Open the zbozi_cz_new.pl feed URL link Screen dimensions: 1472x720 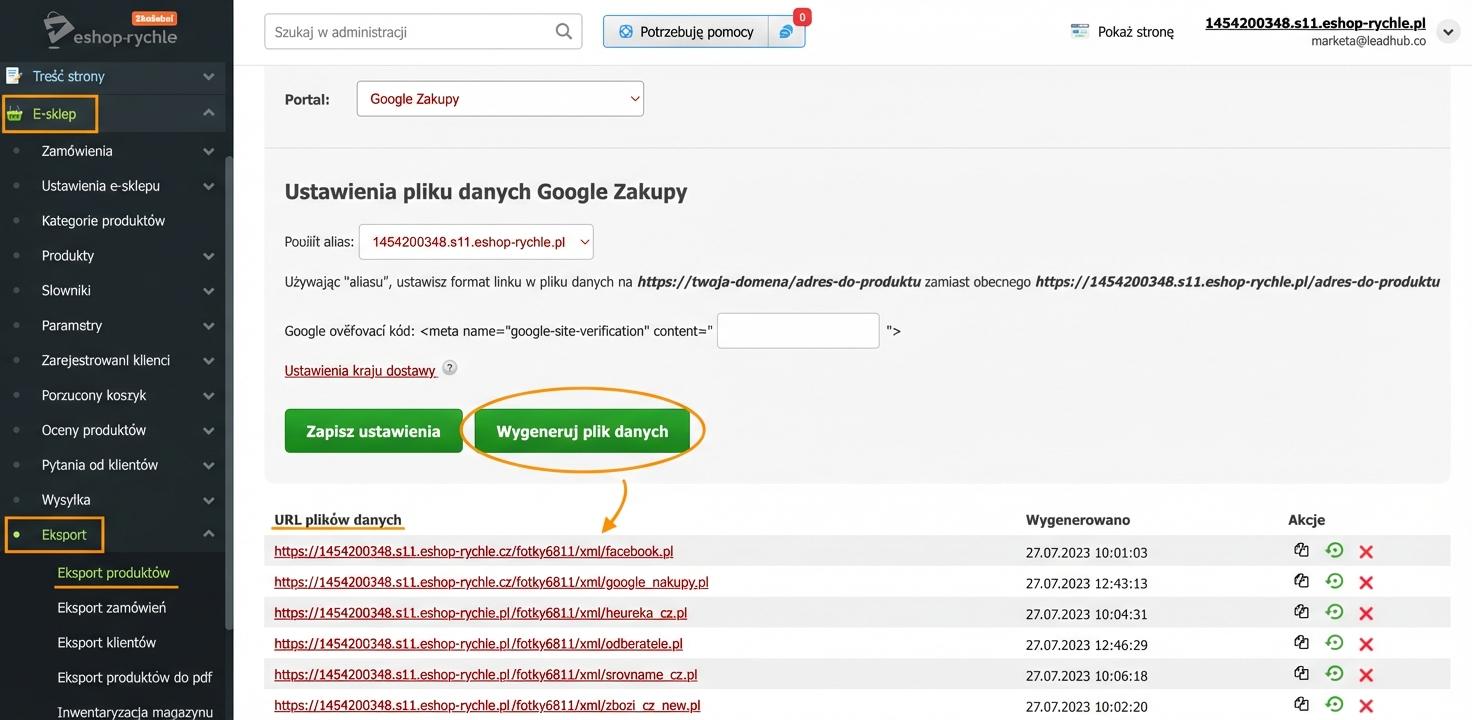(487, 705)
